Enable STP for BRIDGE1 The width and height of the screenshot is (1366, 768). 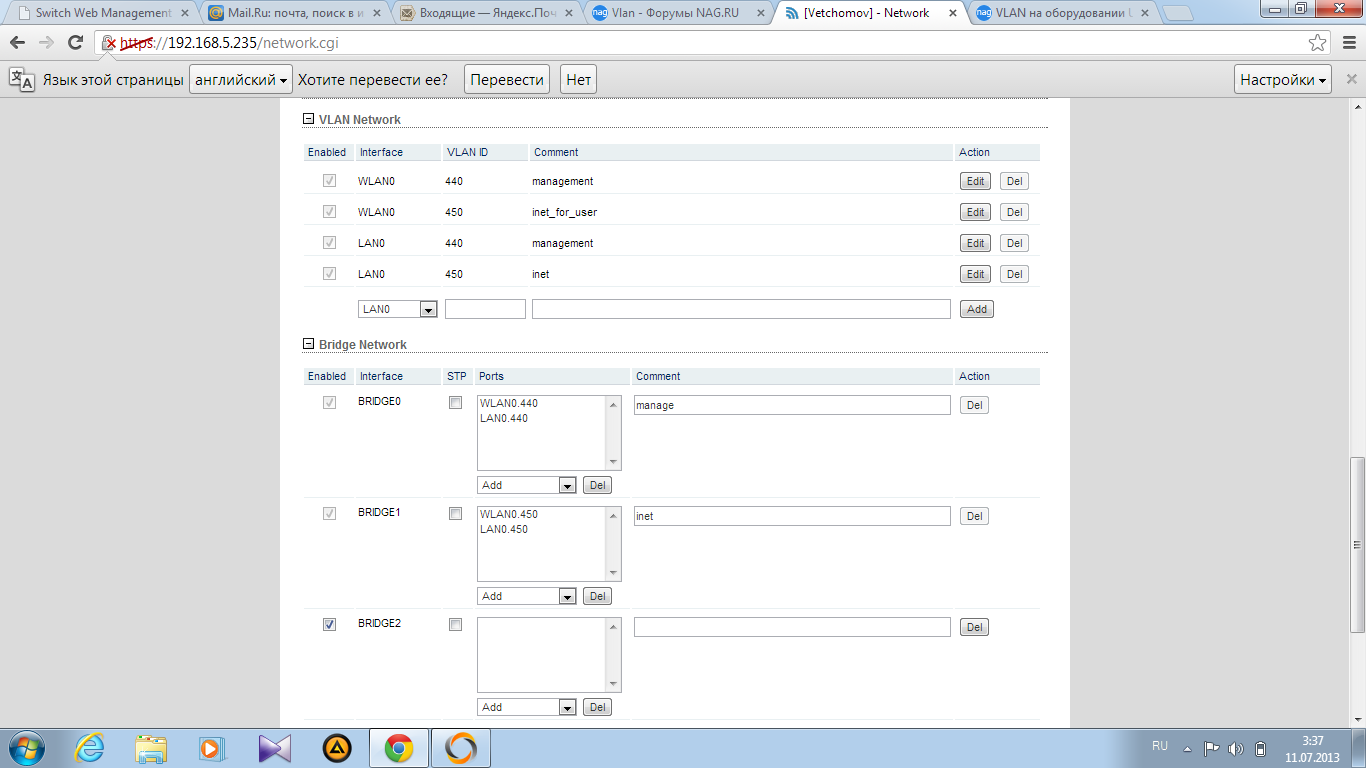click(x=456, y=514)
